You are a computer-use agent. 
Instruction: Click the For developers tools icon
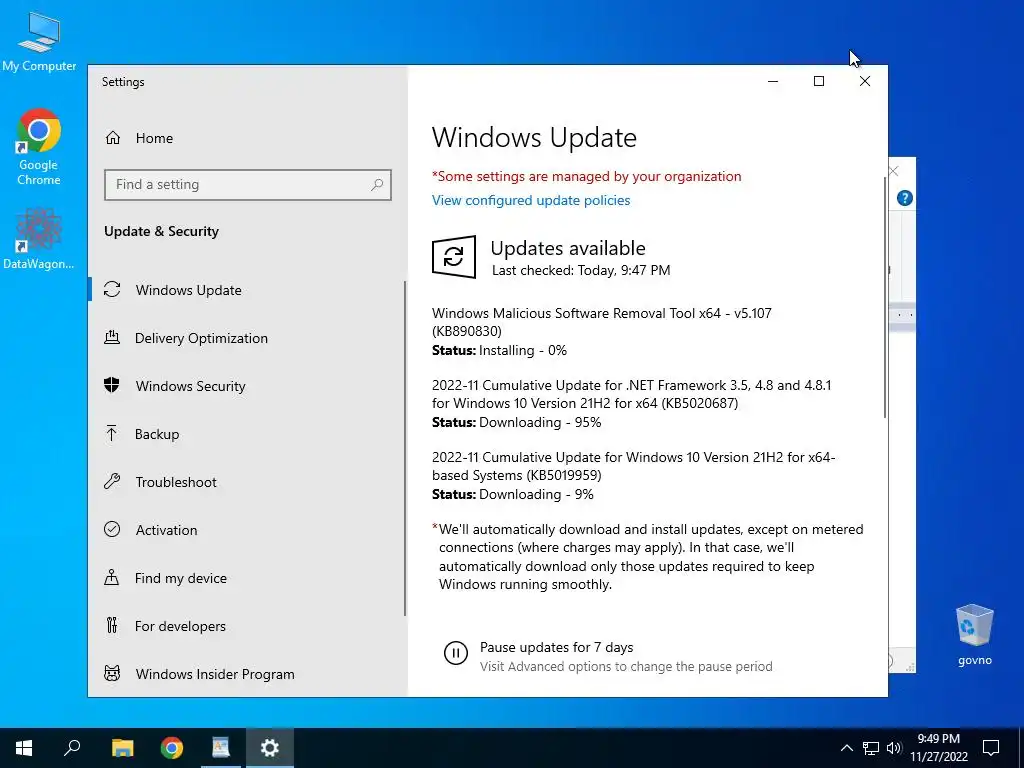point(112,626)
